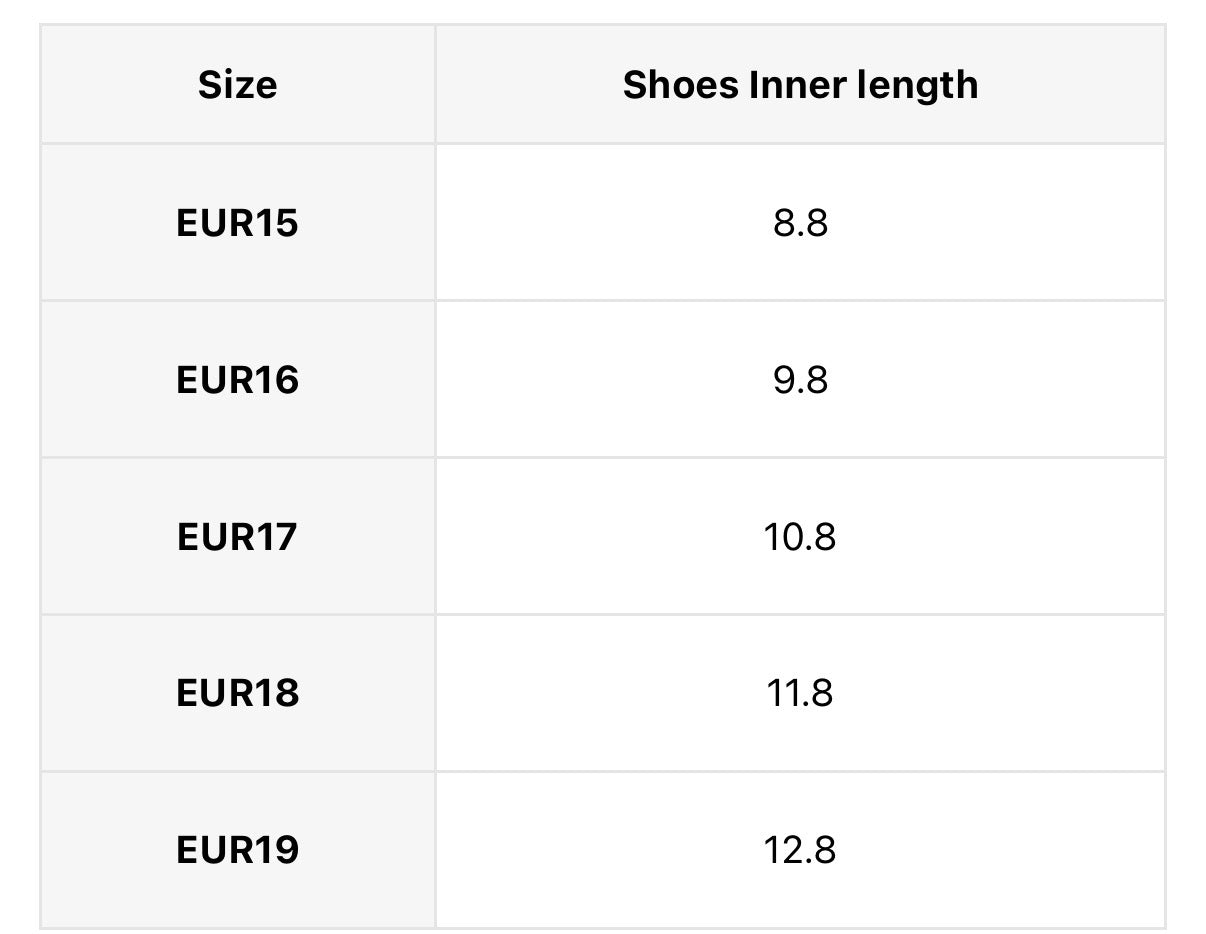Click the 12.8 length value
1206x934 pixels.
(x=800, y=850)
